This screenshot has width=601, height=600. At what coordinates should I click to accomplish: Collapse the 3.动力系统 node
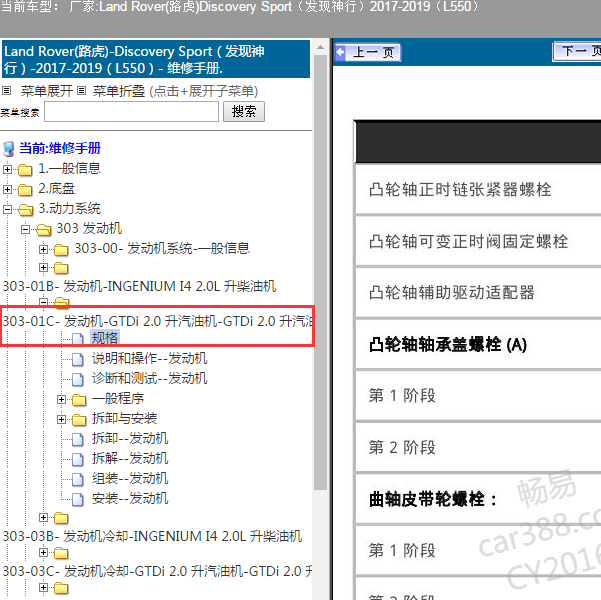click(7, 209)
